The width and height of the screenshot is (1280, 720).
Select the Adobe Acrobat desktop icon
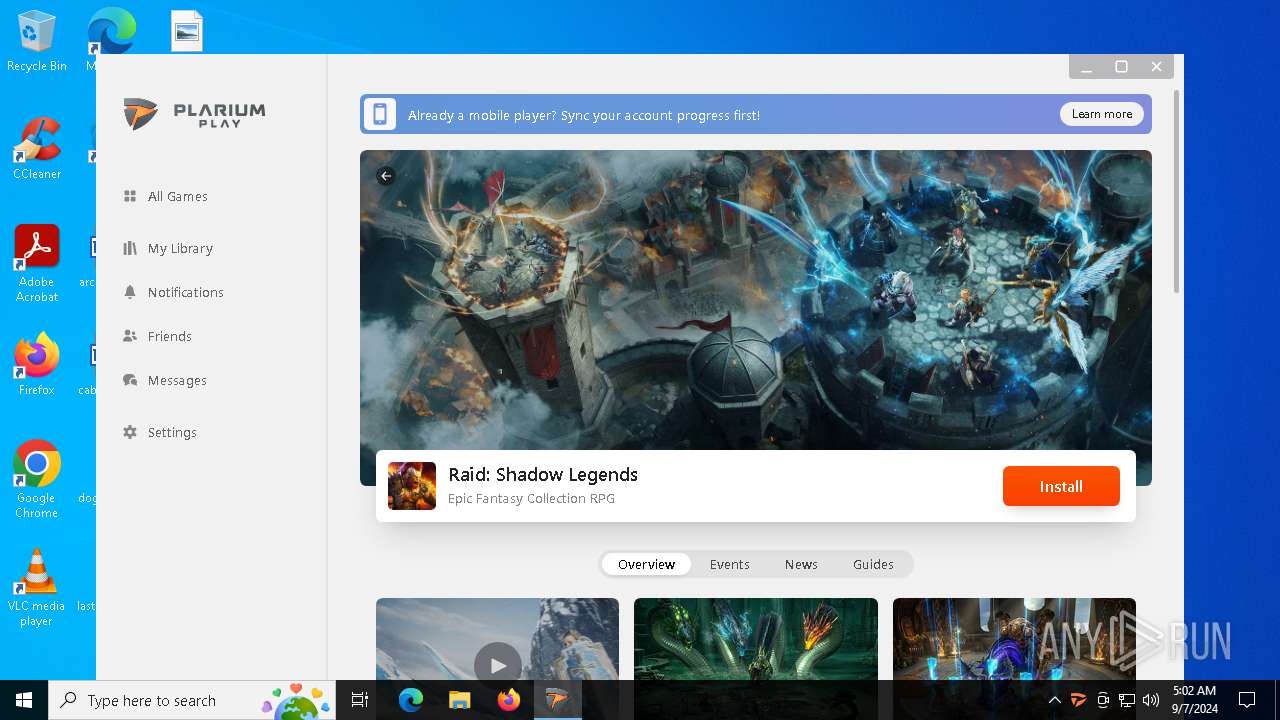tap(37, 263)
